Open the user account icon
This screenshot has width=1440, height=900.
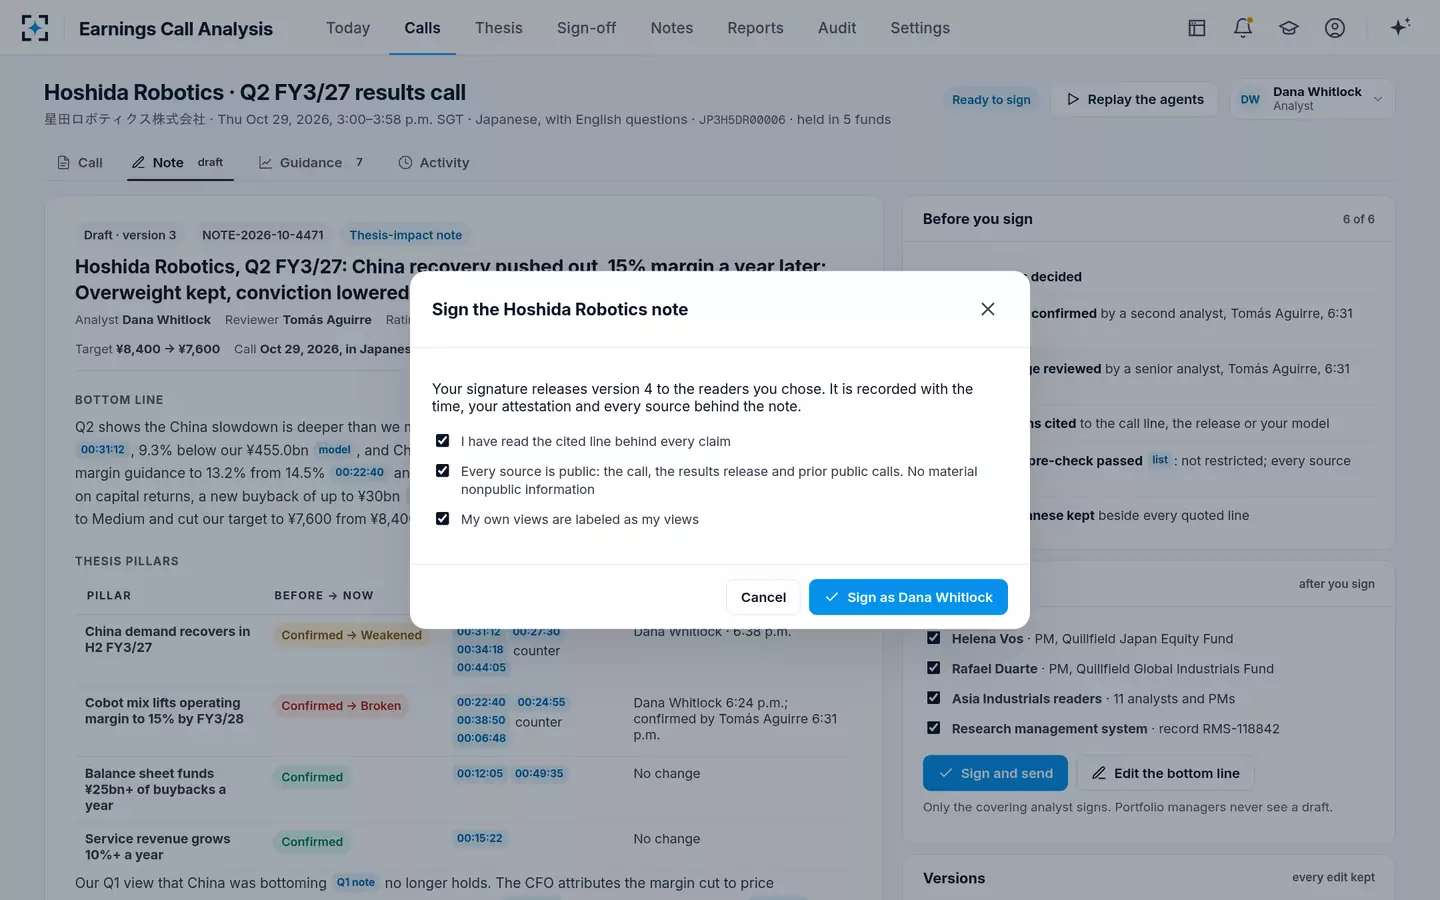coord(1335,28)
